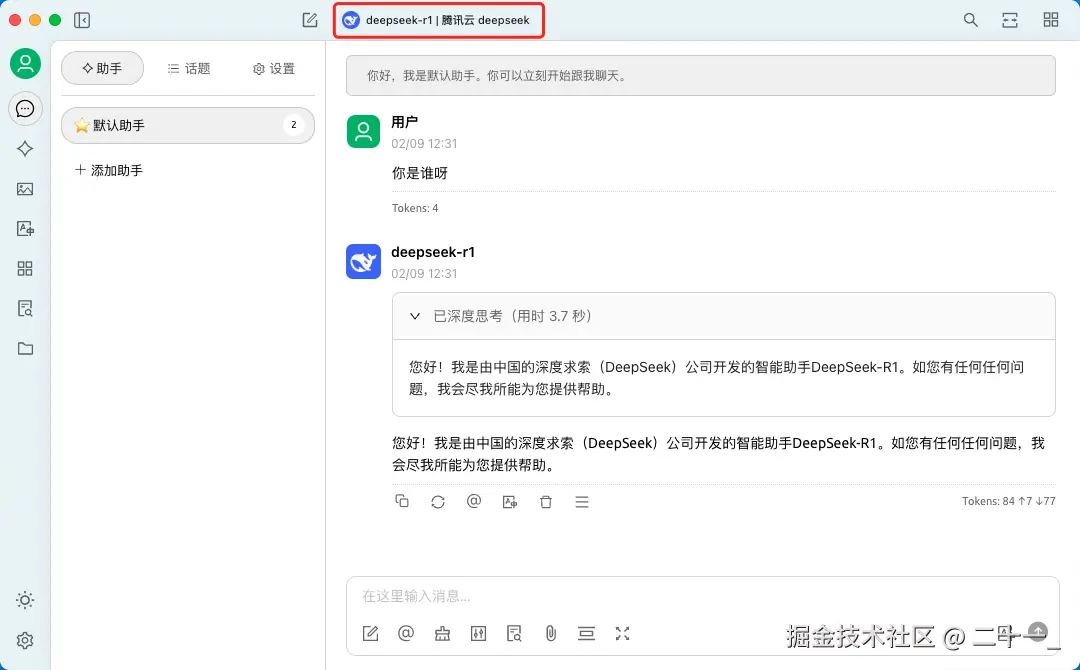The height and width of the screenshot is (670, 1080).
Task: Open the deepseek-r1 model selector
Action: [439, 20]
